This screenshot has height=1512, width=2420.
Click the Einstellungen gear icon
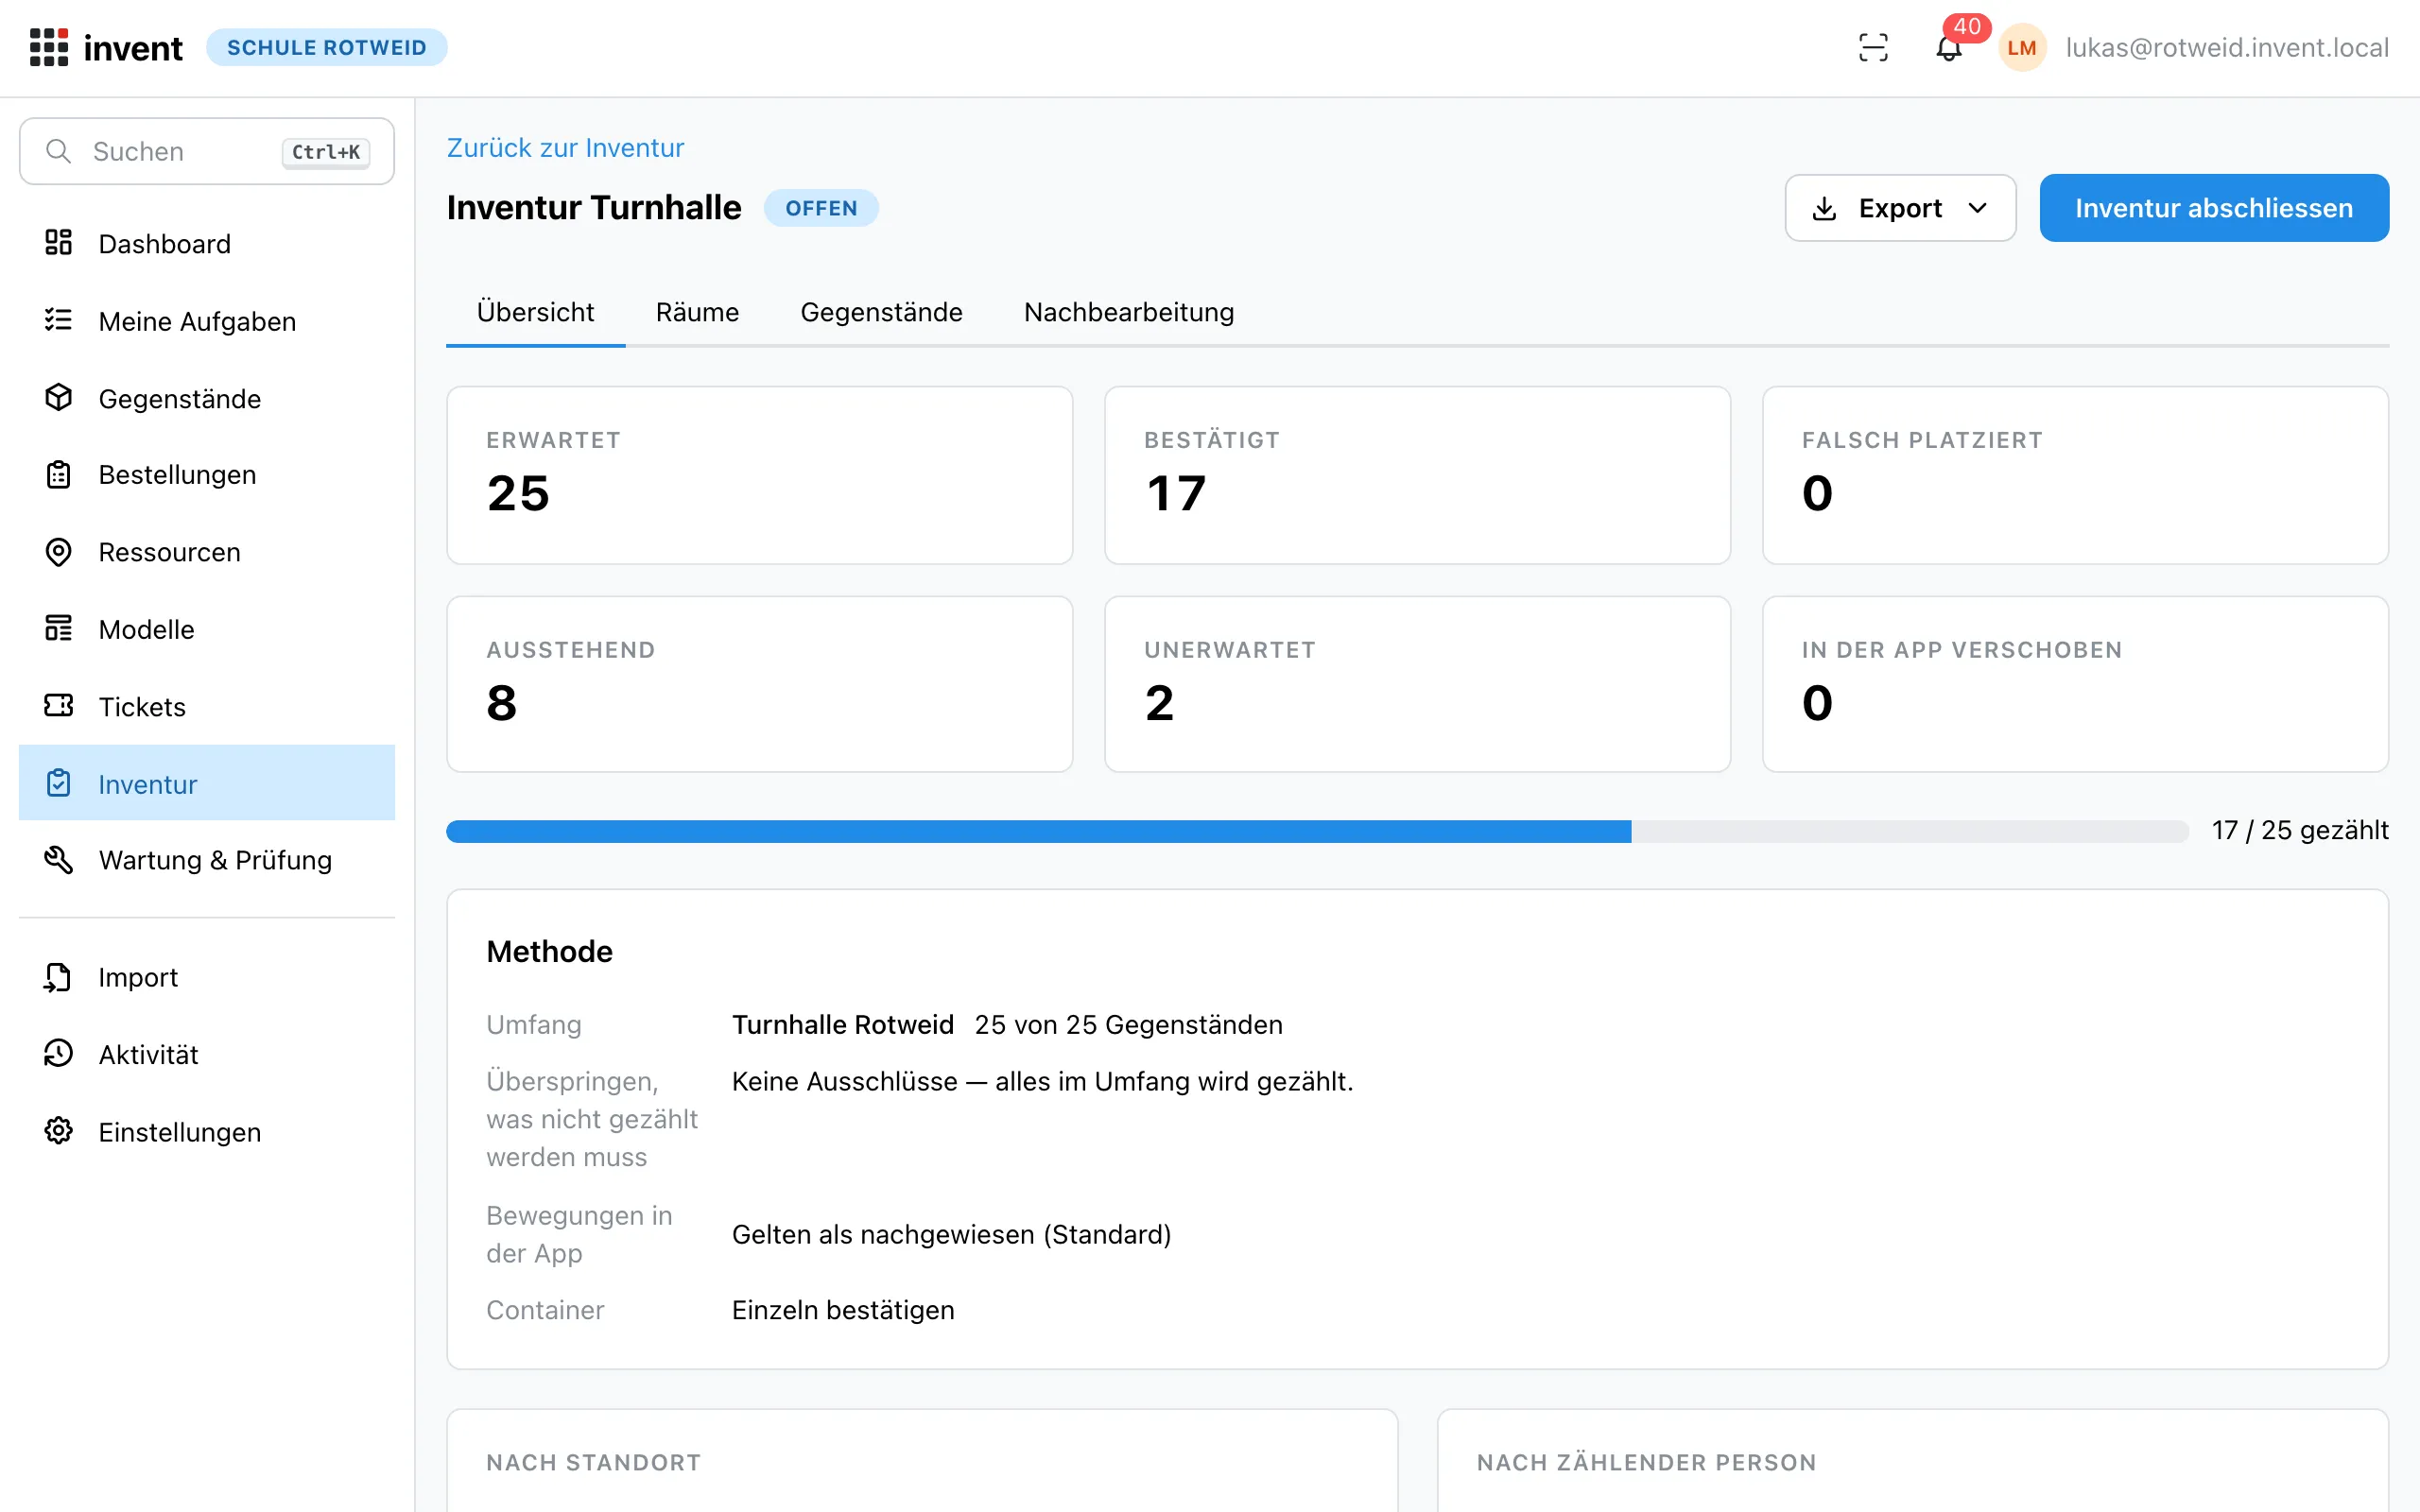click(x=58, y=1131)
